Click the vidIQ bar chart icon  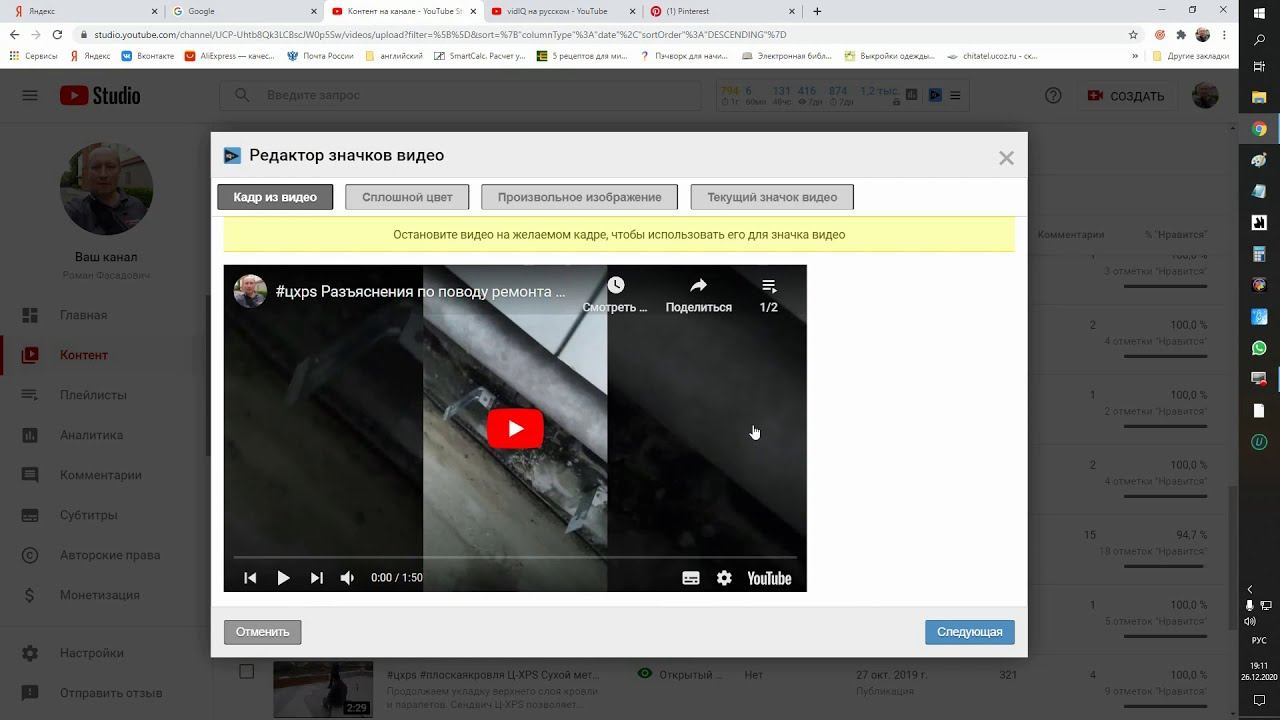coord(911,95)
